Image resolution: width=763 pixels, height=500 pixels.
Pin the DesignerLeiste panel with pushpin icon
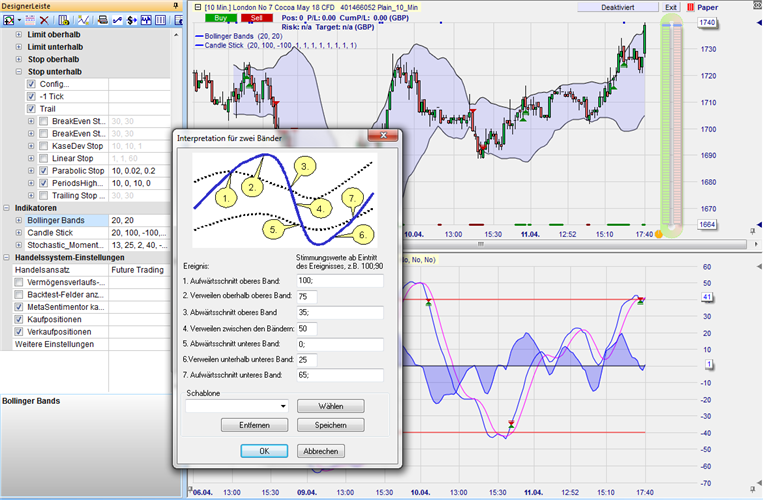(x=176, y=6)
